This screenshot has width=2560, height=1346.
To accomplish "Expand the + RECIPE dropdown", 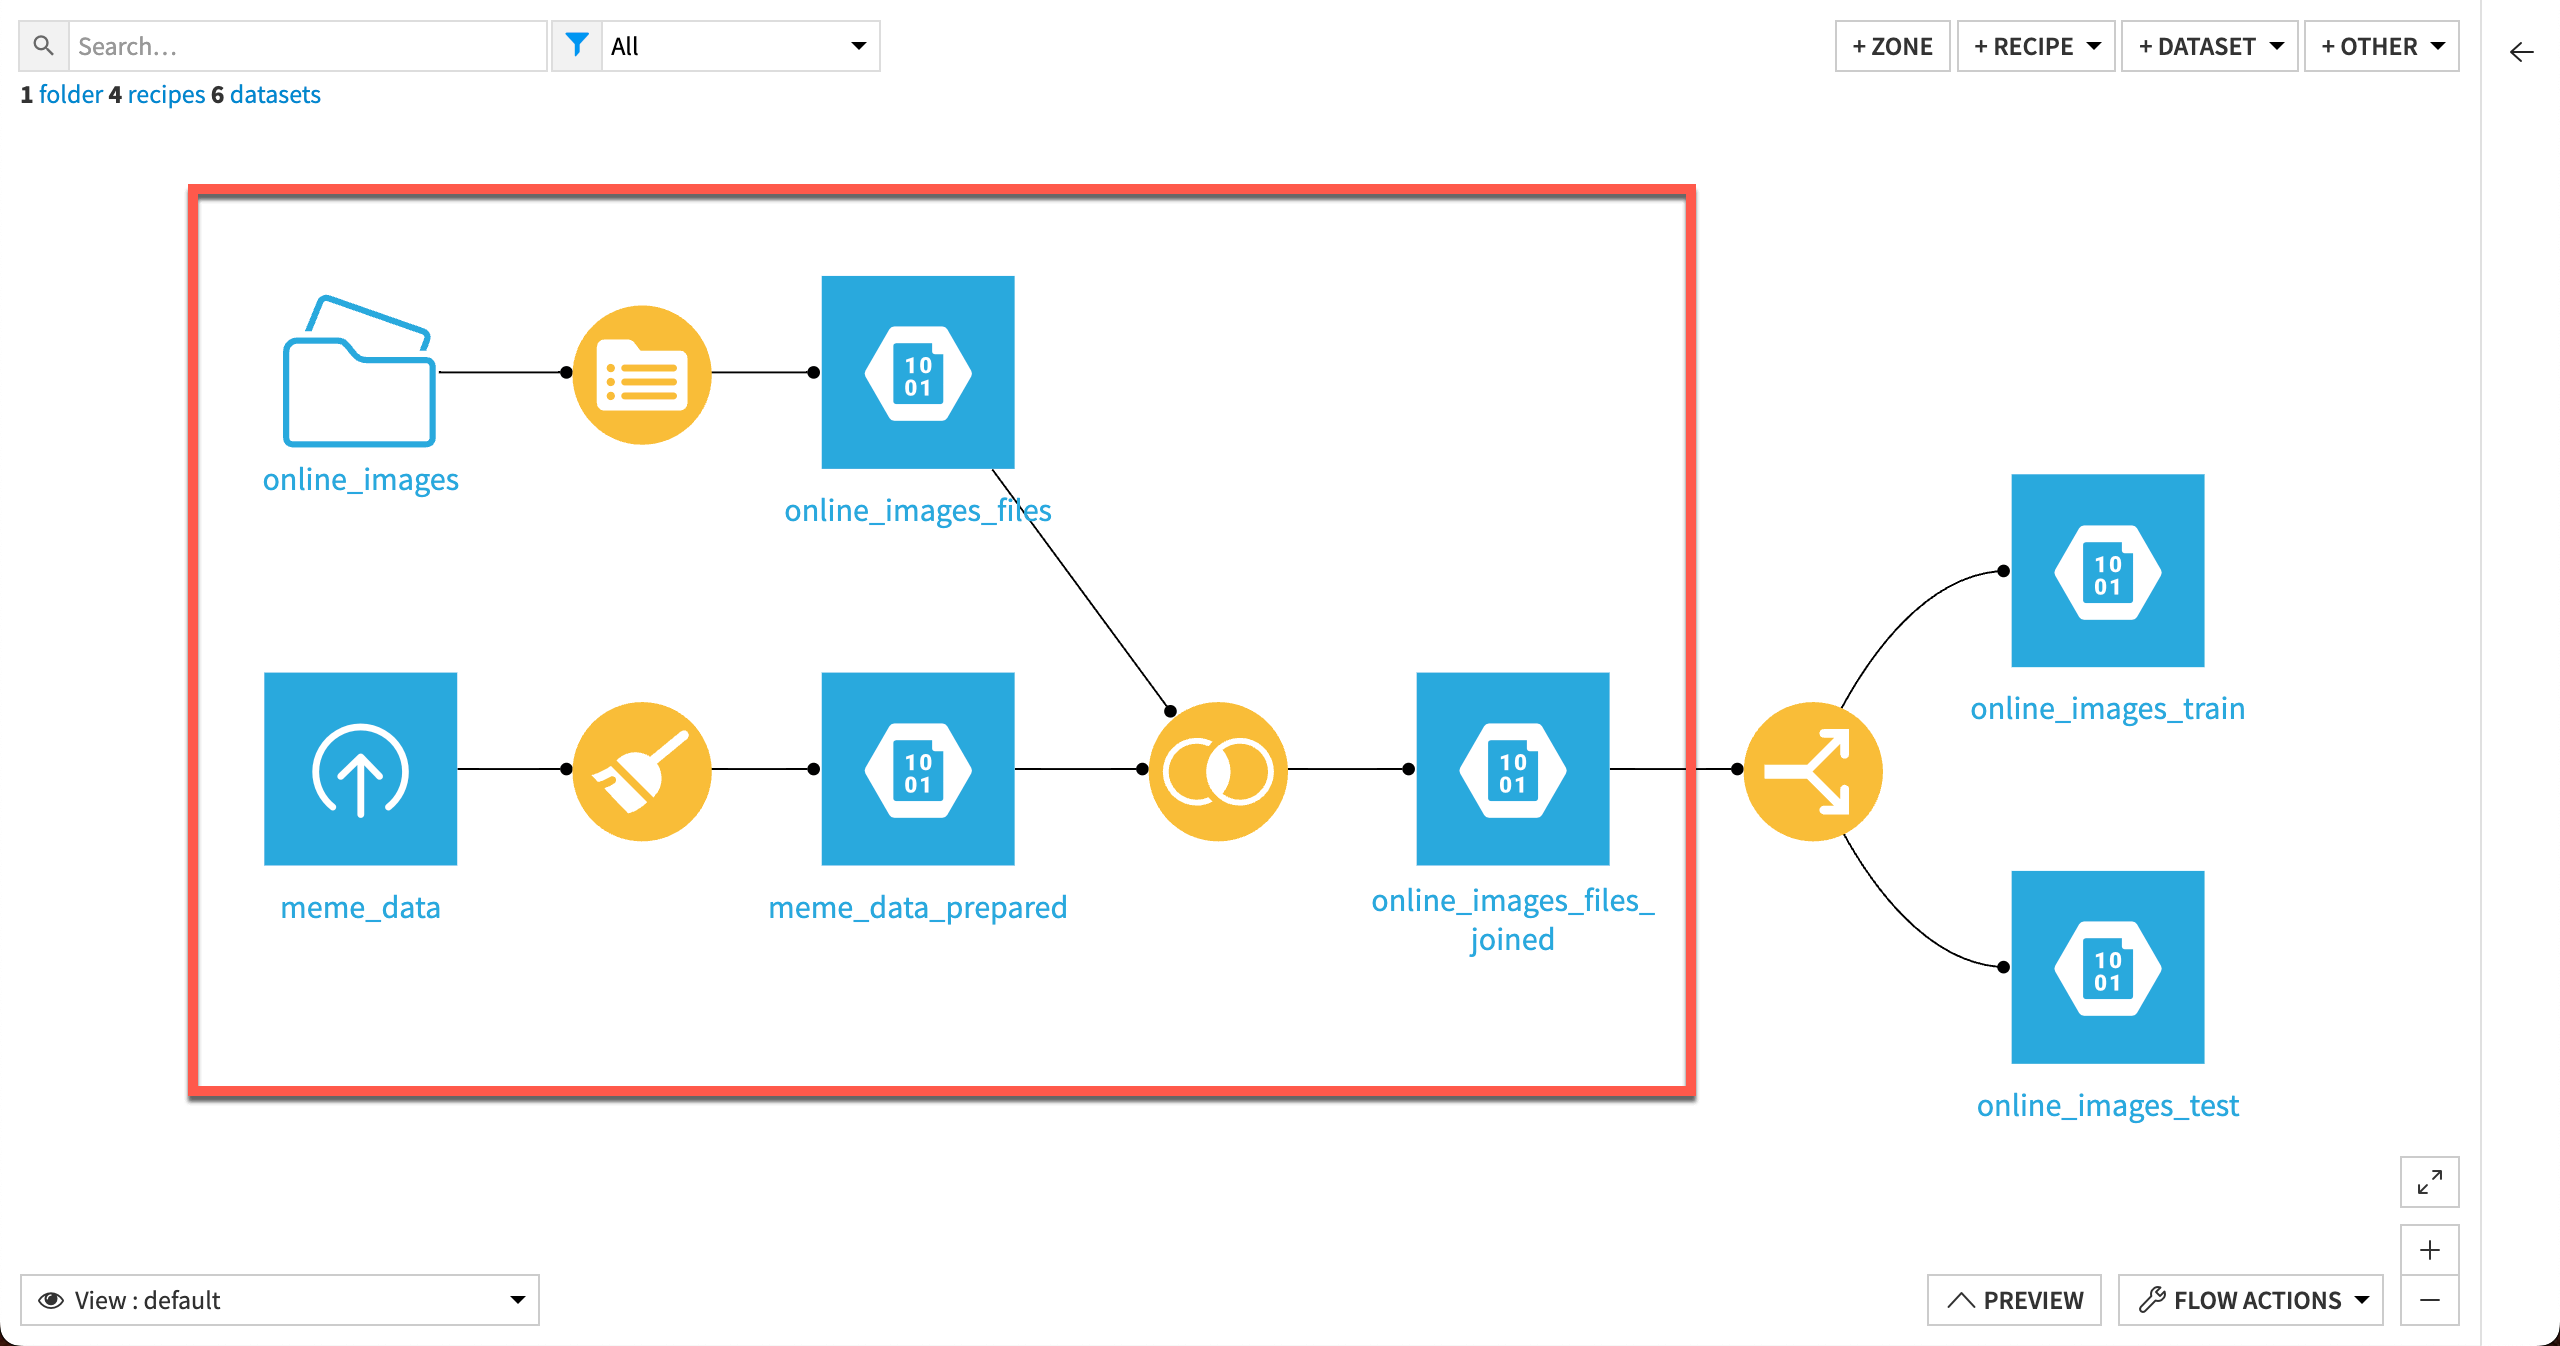I will (x=2035, y=45).
